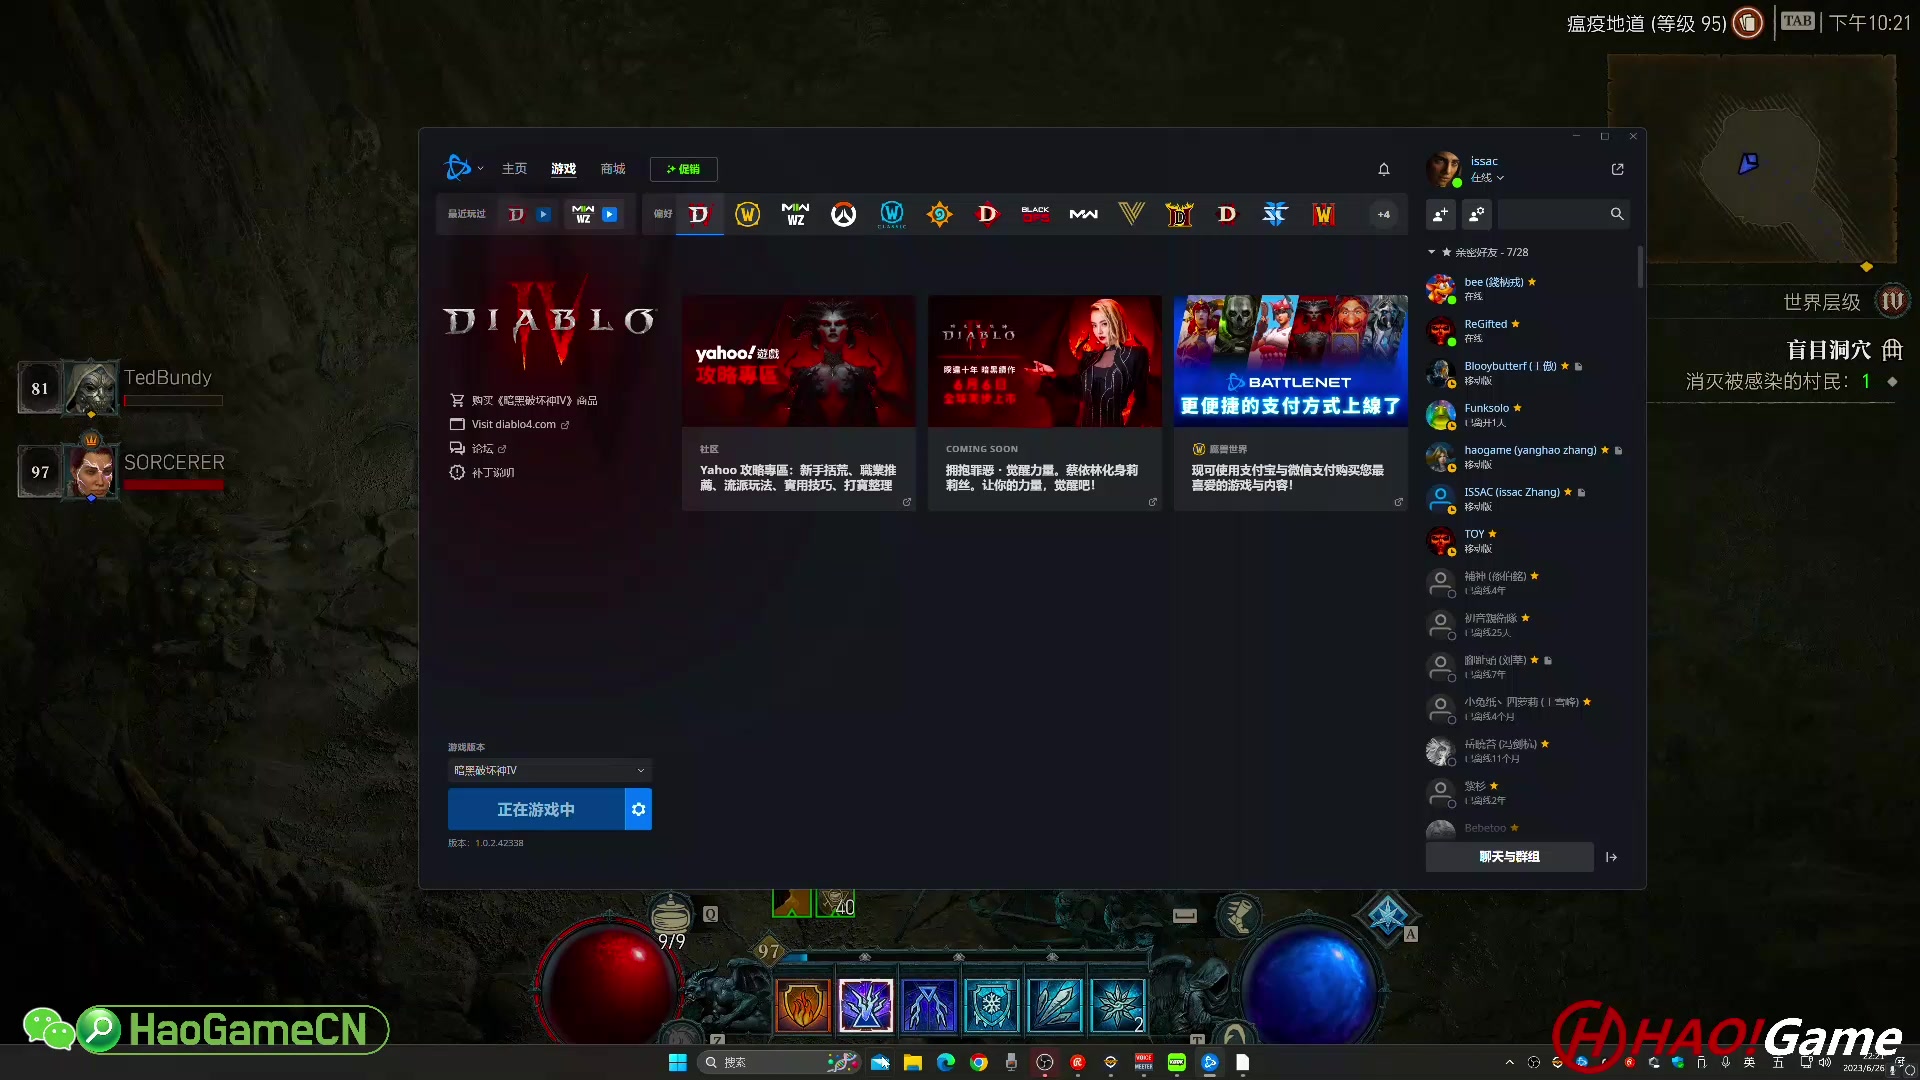
Task: Select Black Ops icon in favorites bar
Action: click(x=1035, y=214)
